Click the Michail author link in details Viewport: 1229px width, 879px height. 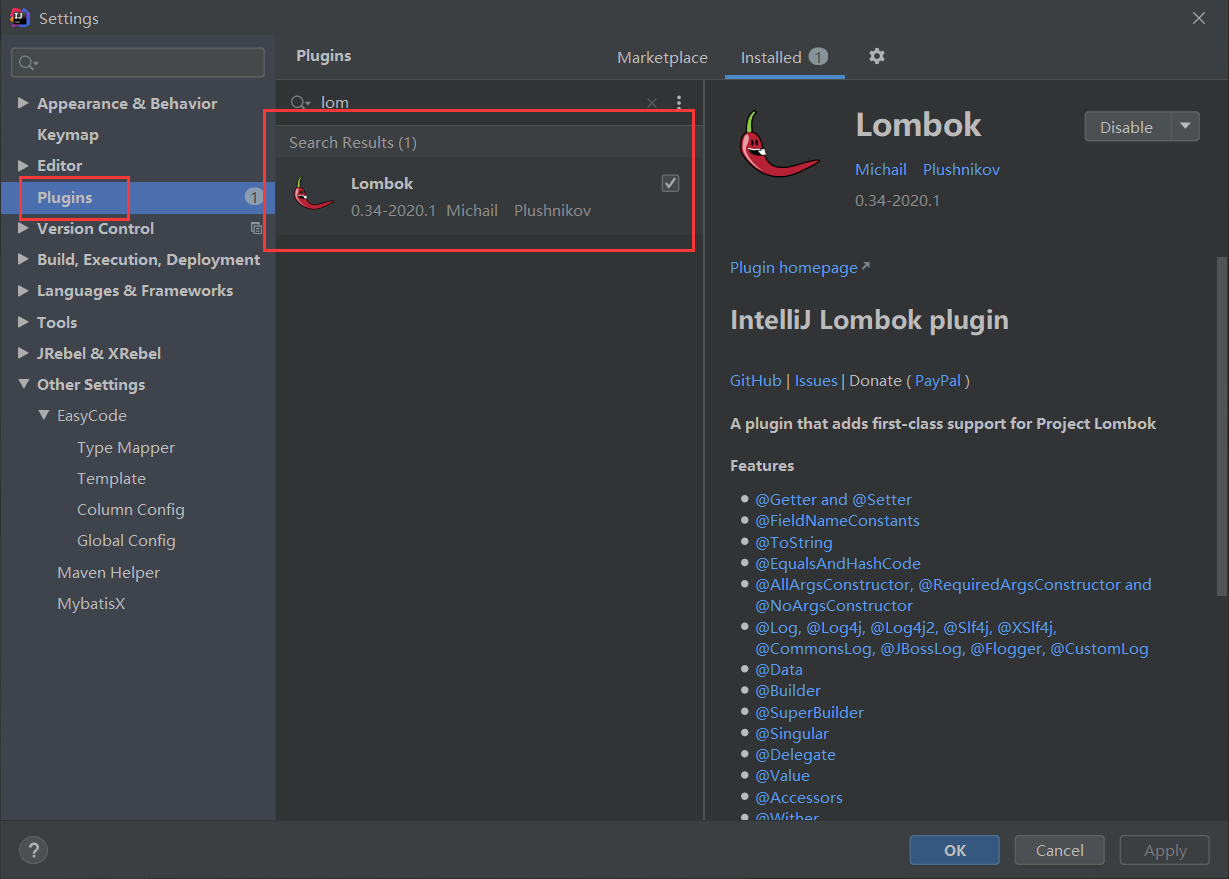click(x=881, y=169)
